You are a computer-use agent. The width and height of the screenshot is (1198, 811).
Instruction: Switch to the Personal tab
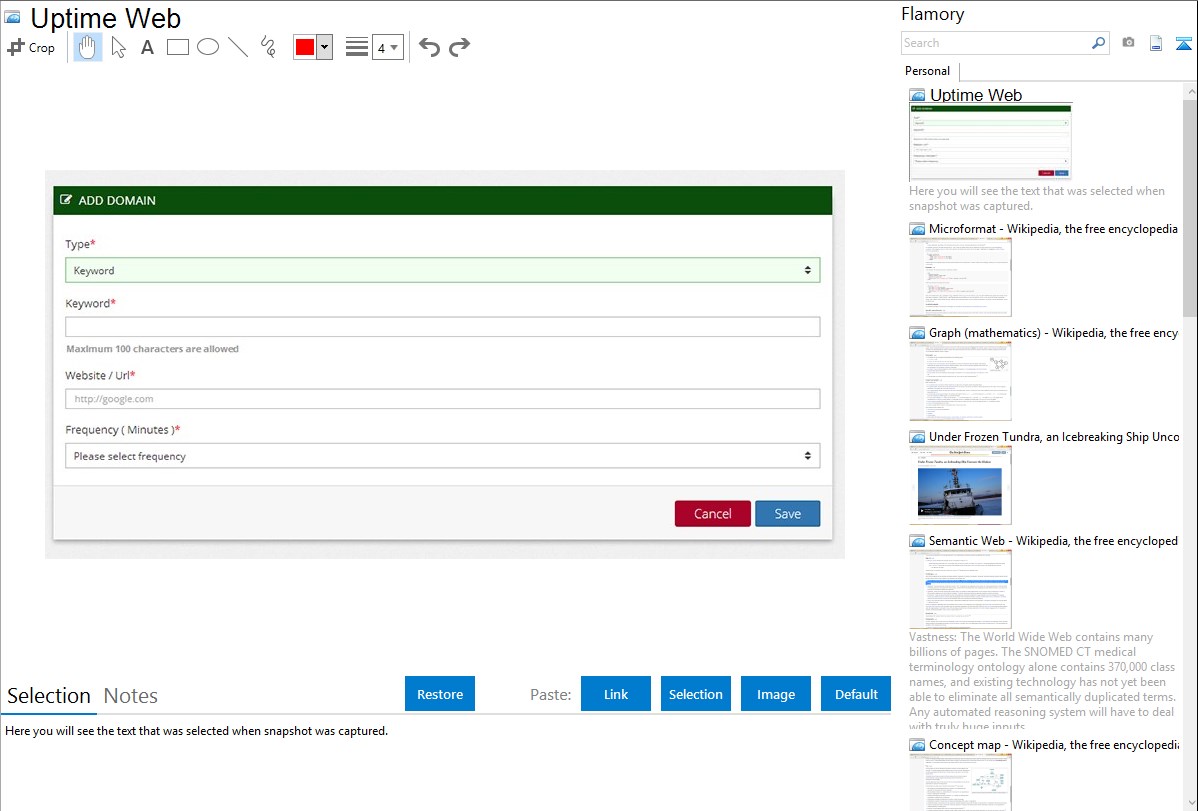point(928,71)
